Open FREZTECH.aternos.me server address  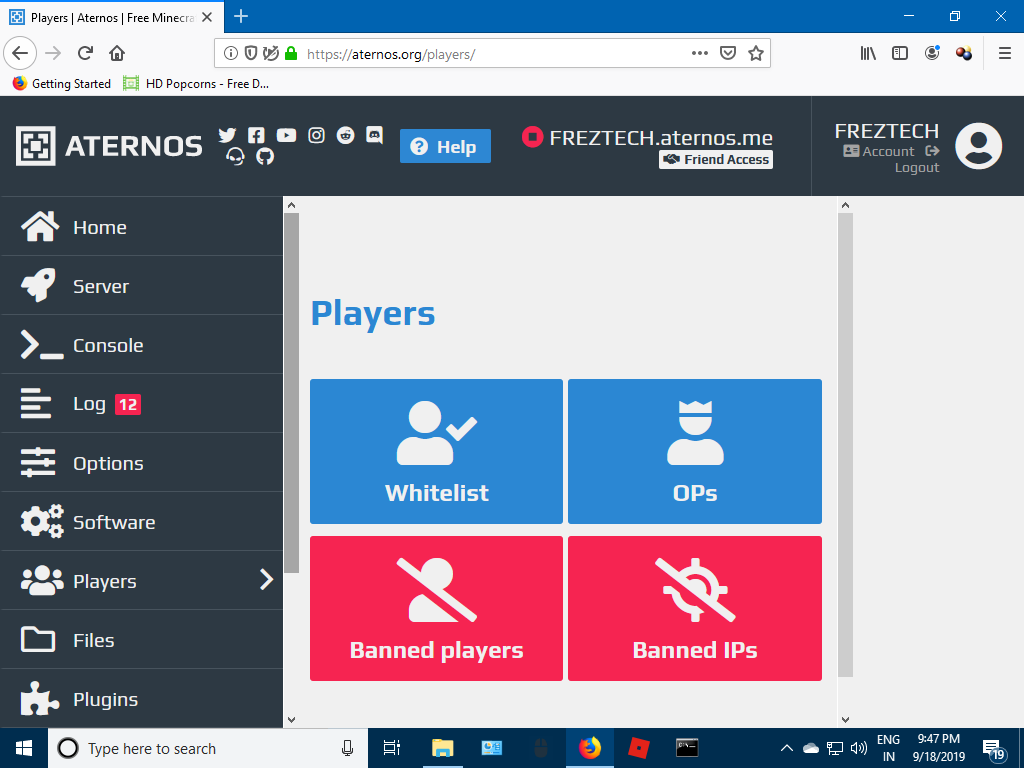[661, 138]
